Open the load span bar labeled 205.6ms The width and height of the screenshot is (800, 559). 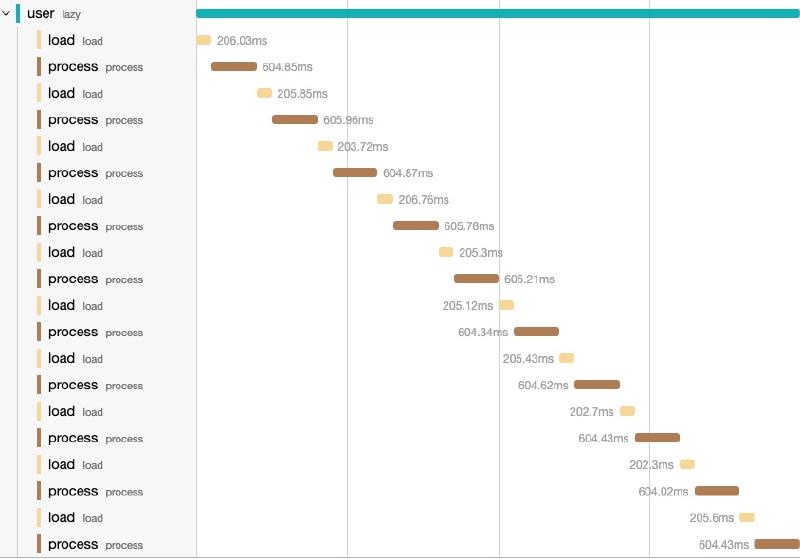pyautogui.click(x=747, y=517)
